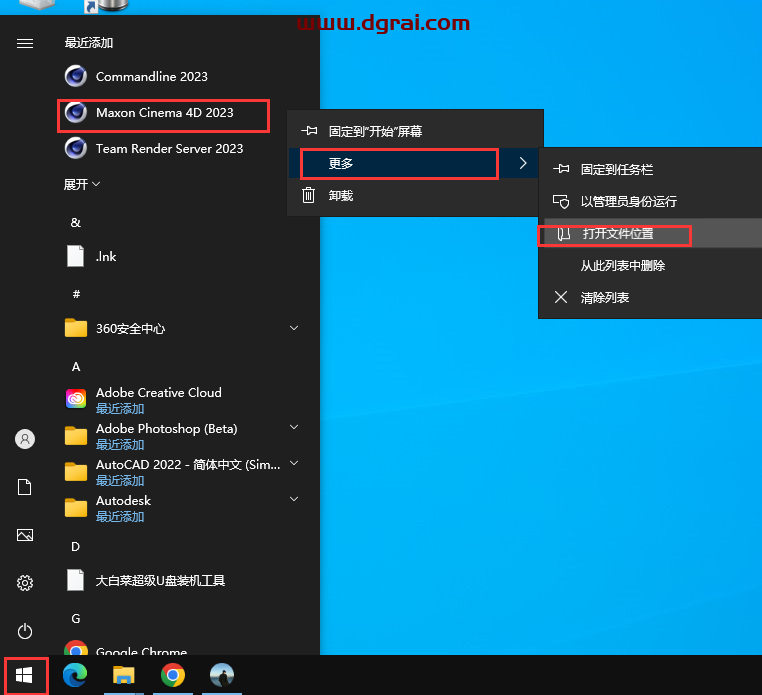Viewport: 762px width, 695px height.
Task: Open Microsoft Edge from the taskbar
Action: click(x=75, y=675)
